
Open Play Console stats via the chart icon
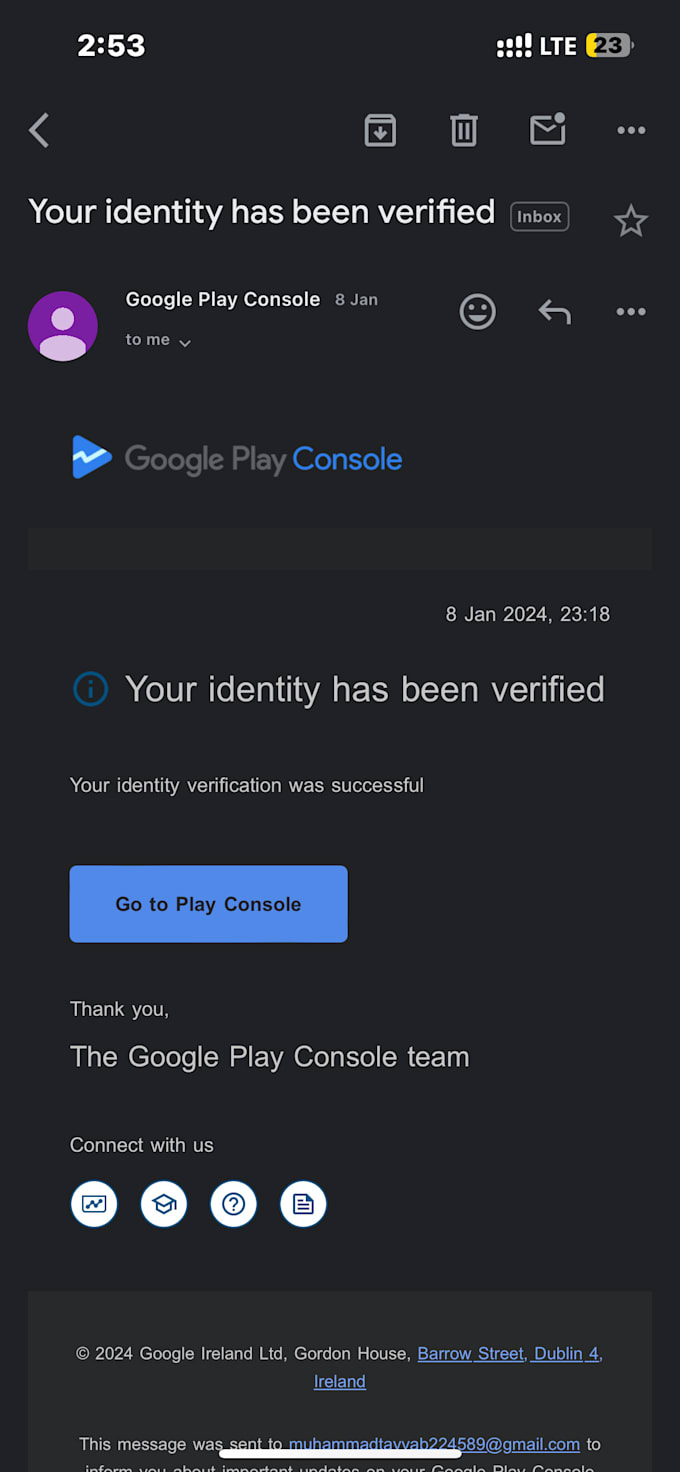[x=93, y=1204]
